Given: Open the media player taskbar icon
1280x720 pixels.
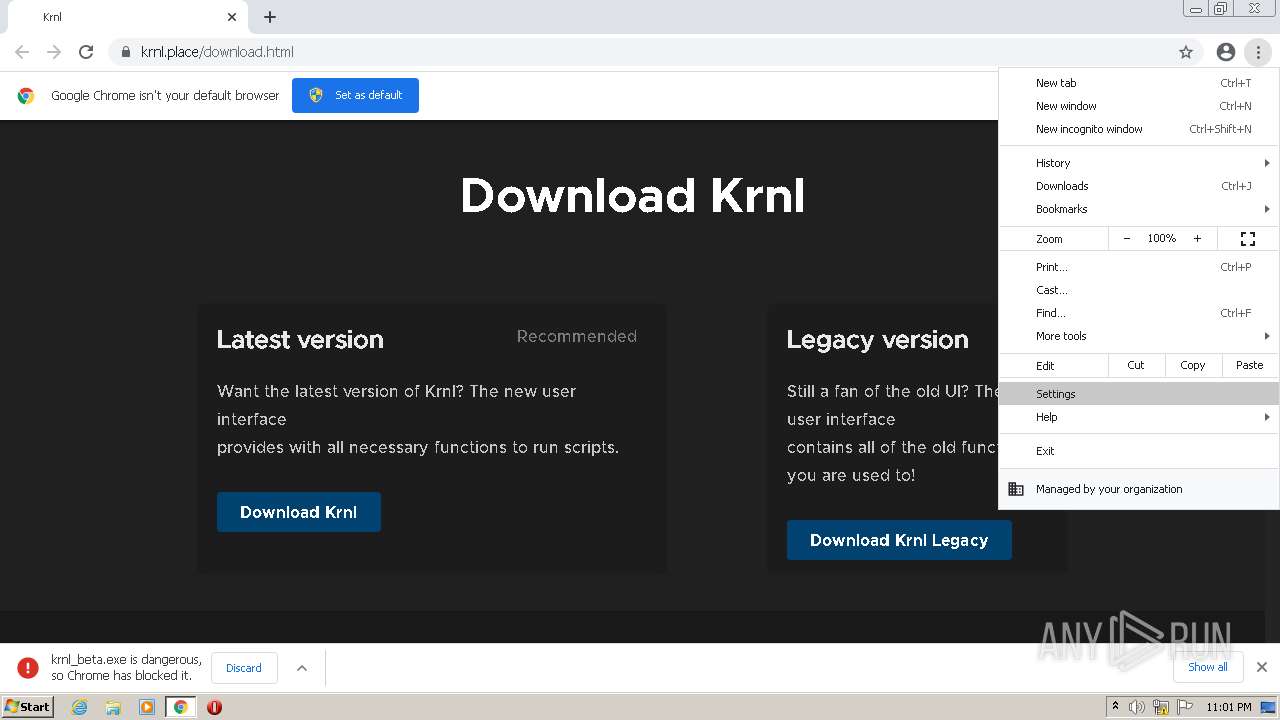Looking at the screenshot, I should [x=147, y=707].
